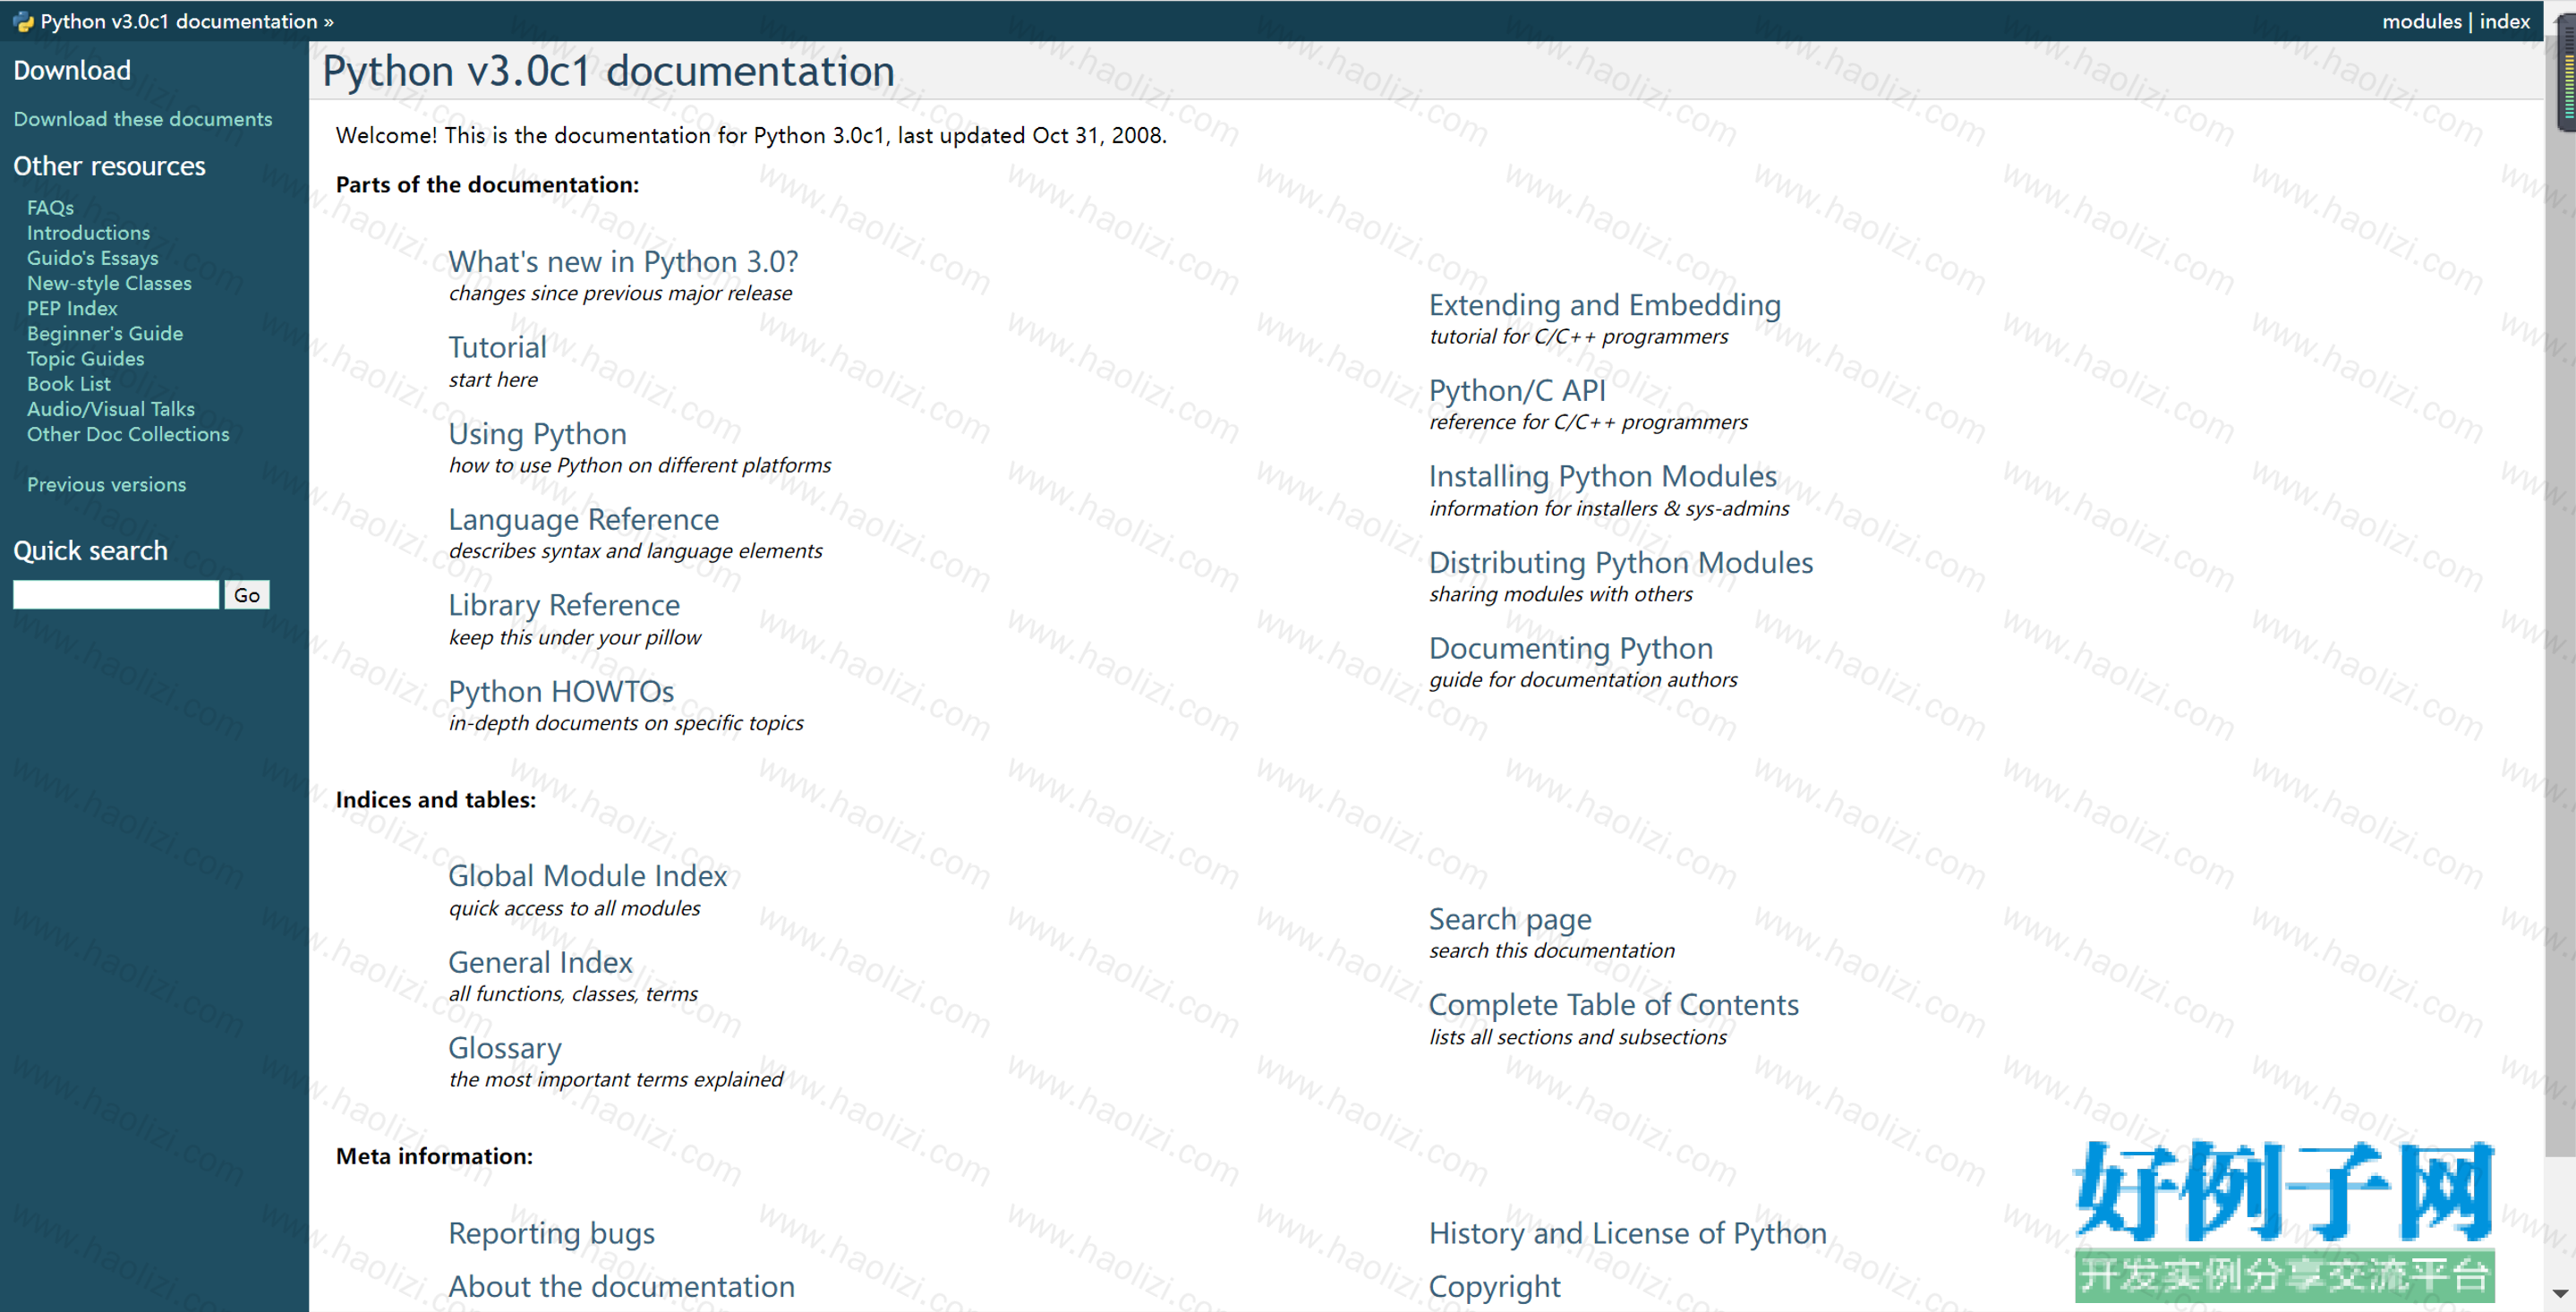
Task: Open About the documentation link
Action: (x=622, y=1286)
